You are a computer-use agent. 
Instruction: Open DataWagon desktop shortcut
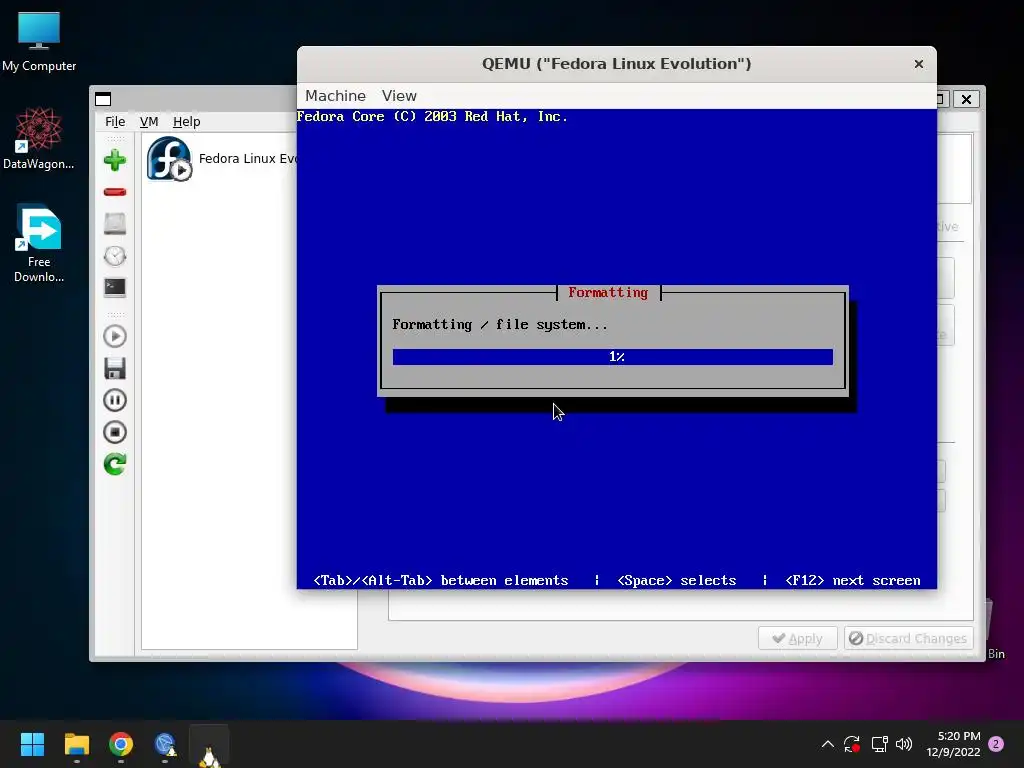click(x=39, y=139)
